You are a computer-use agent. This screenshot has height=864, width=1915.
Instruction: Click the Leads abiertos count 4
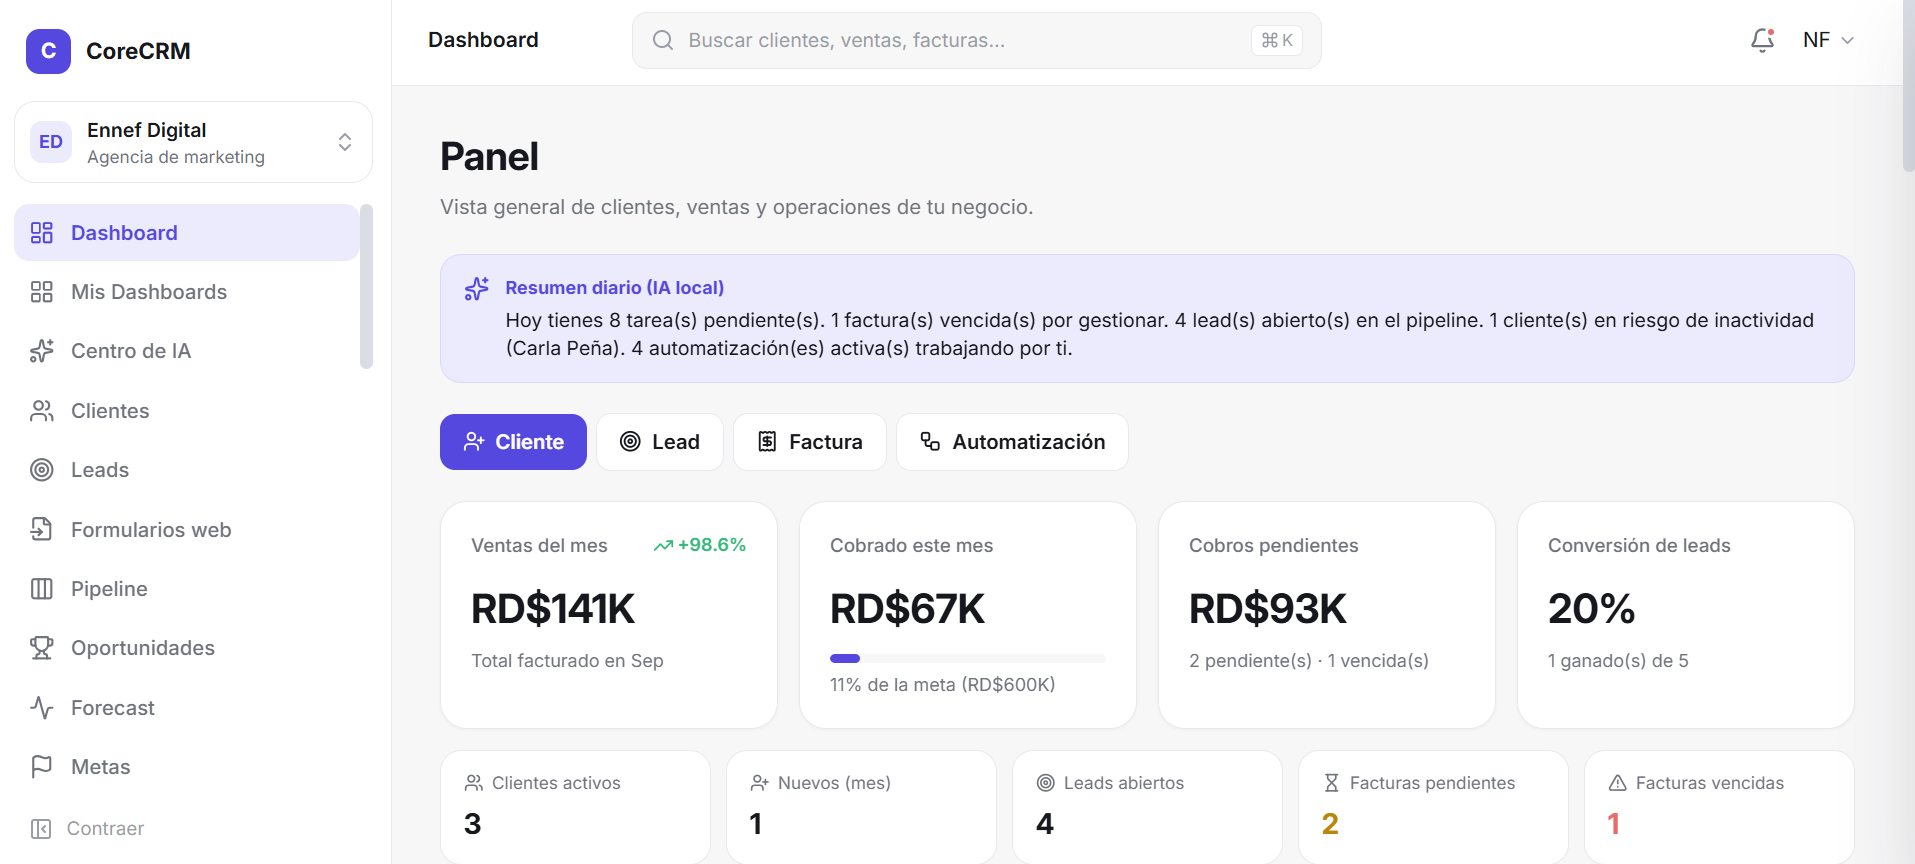click(1045, 824)
